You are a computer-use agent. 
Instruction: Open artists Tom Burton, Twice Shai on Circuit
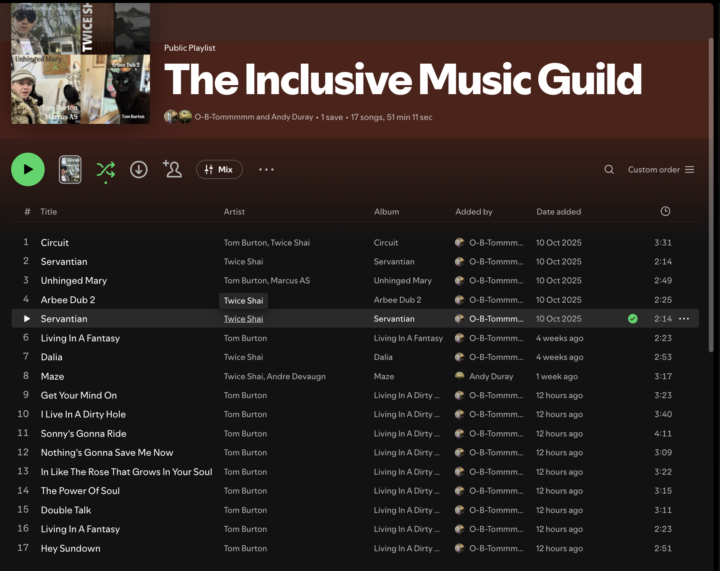coord(267,242)
